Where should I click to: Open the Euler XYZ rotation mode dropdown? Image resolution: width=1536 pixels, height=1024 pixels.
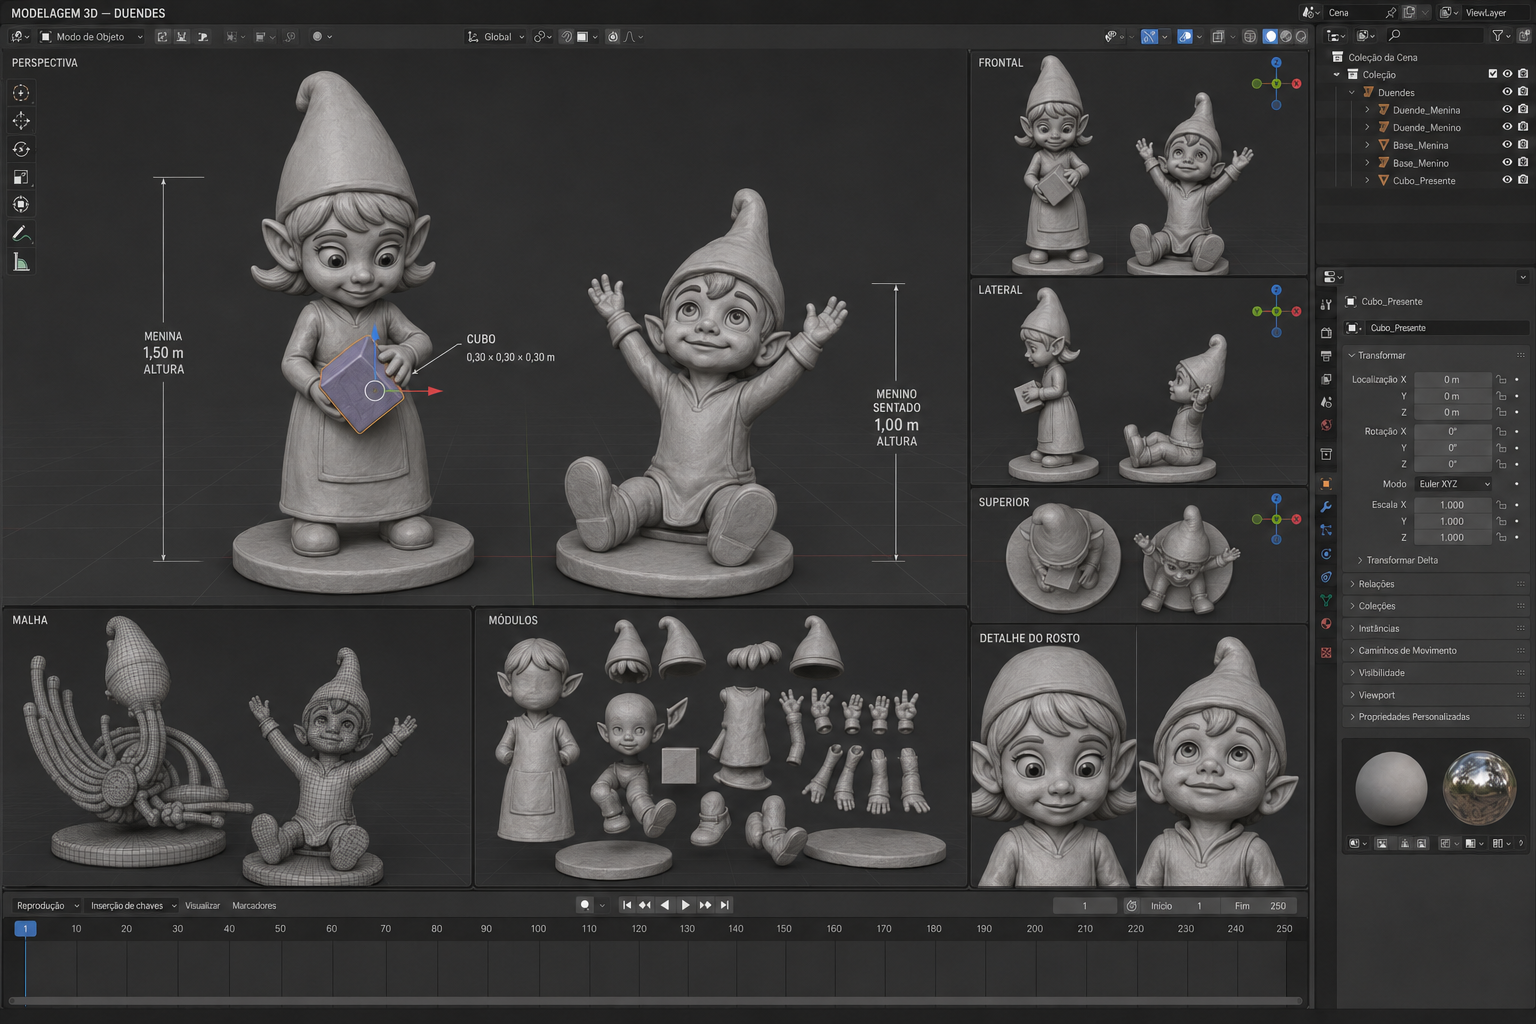pos(1453,484)
